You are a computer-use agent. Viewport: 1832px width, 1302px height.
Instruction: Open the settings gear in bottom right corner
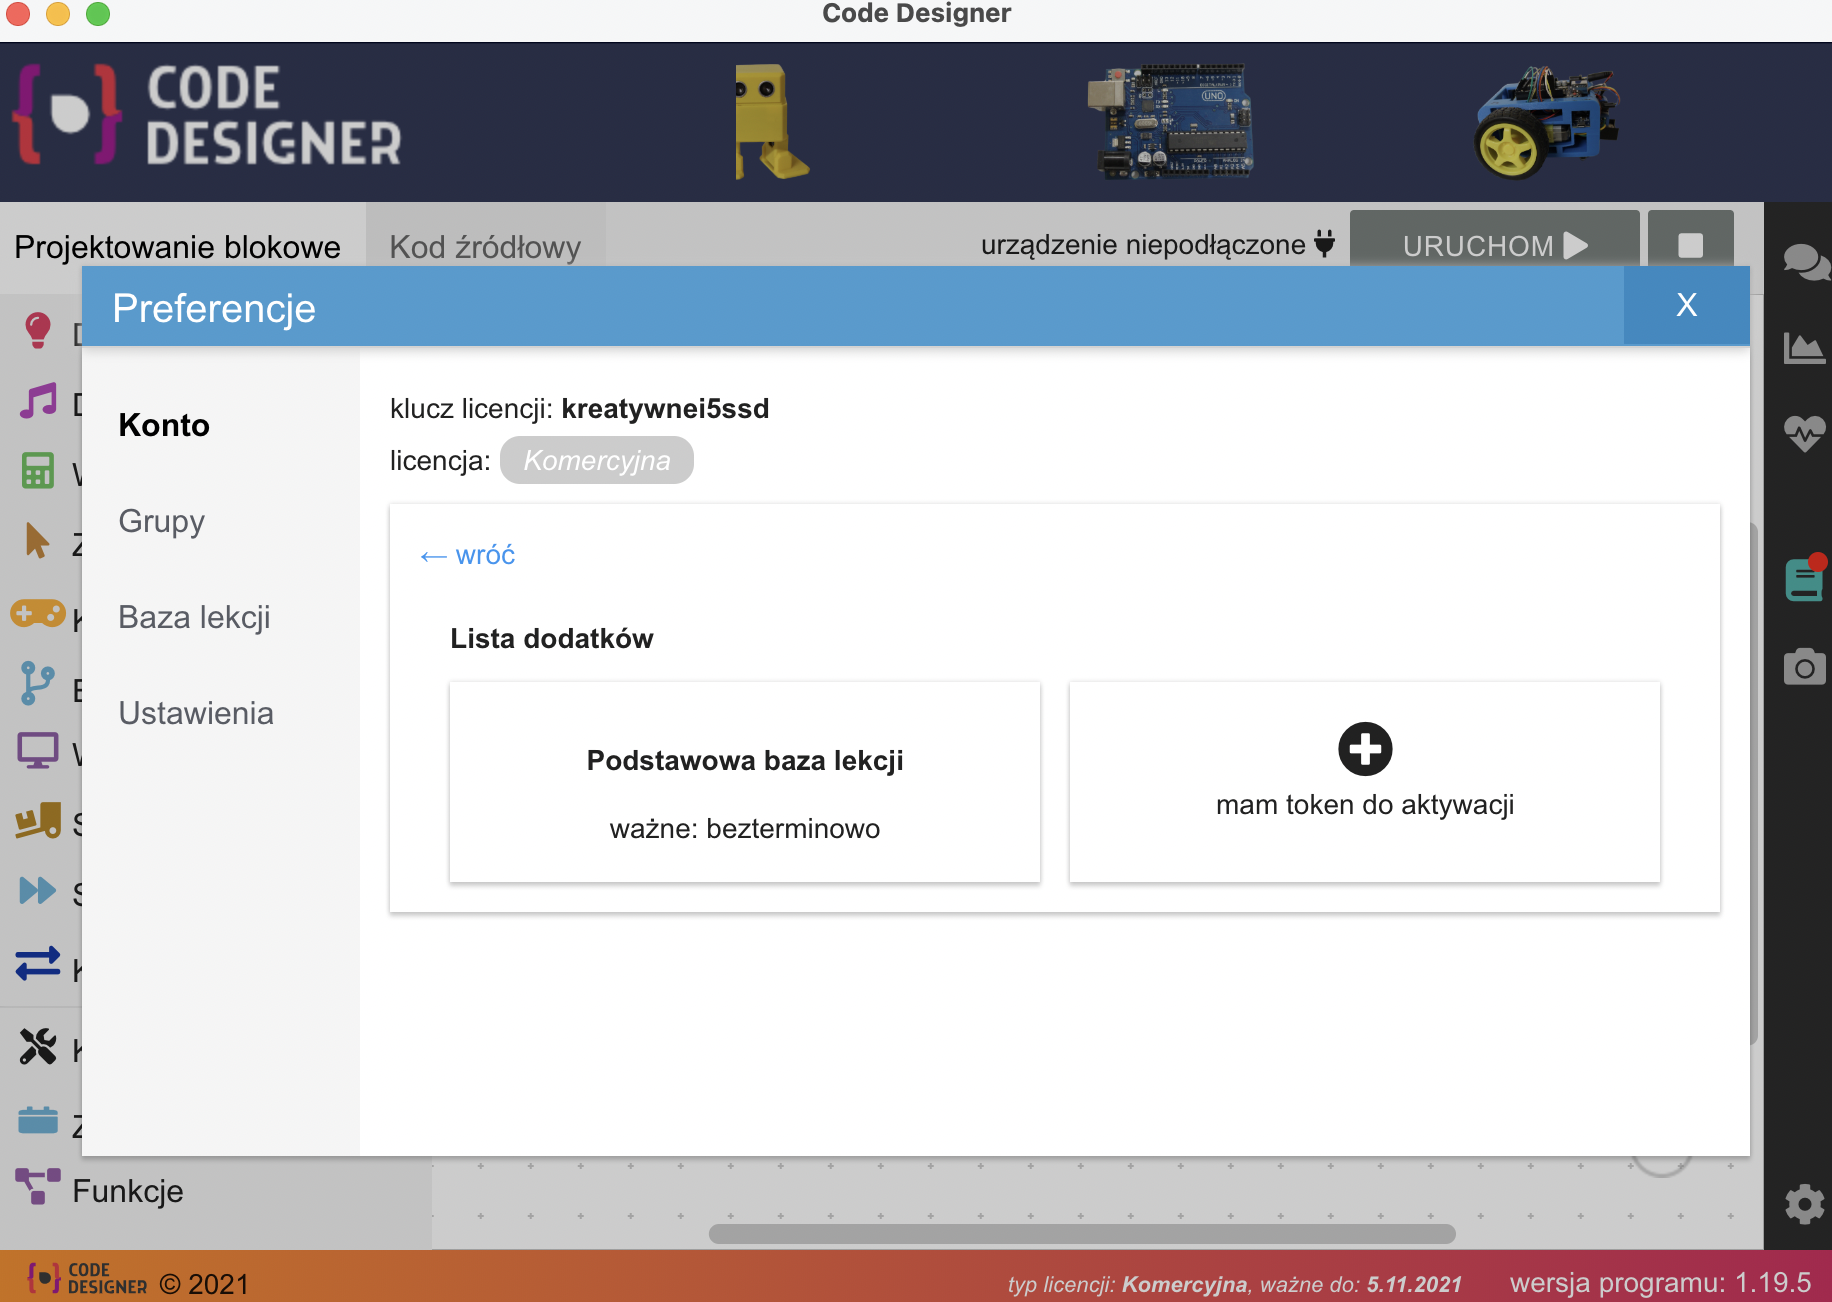tap(1804, 1205)
